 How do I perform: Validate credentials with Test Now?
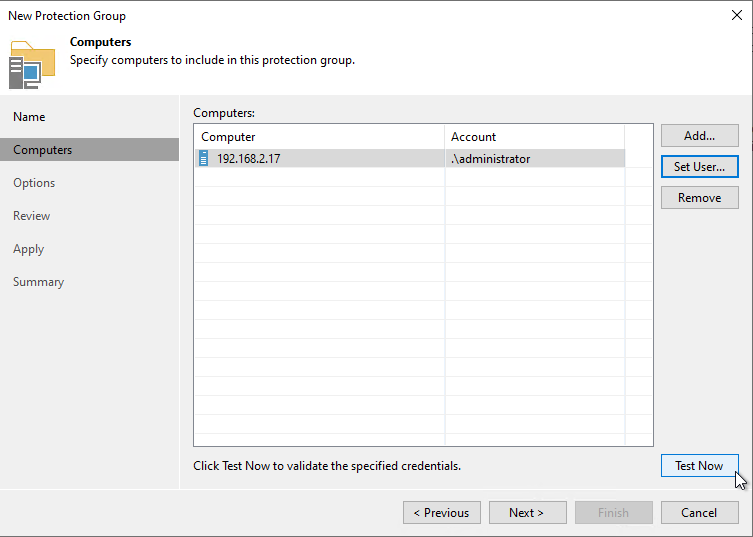click(x=700, y=465)
